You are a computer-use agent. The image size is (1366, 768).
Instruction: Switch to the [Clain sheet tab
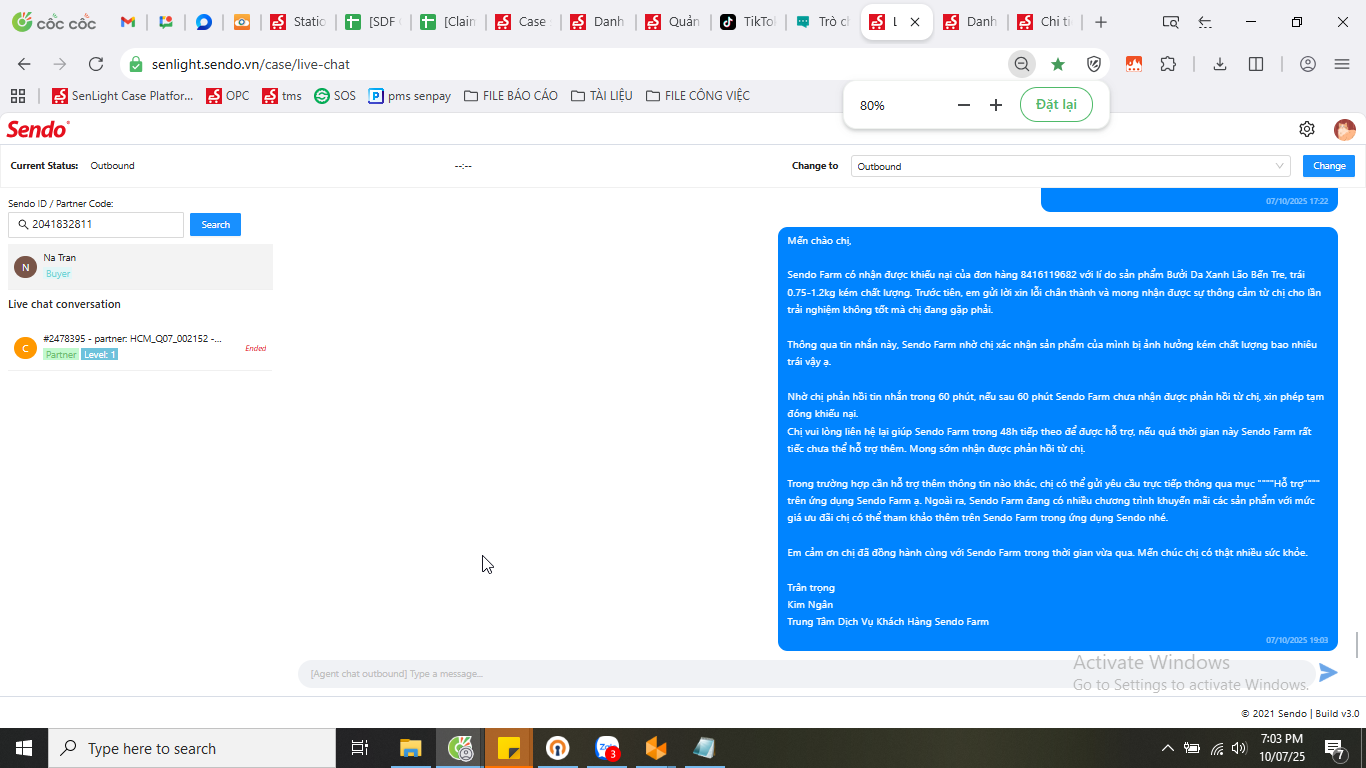(x=450, y=22)
